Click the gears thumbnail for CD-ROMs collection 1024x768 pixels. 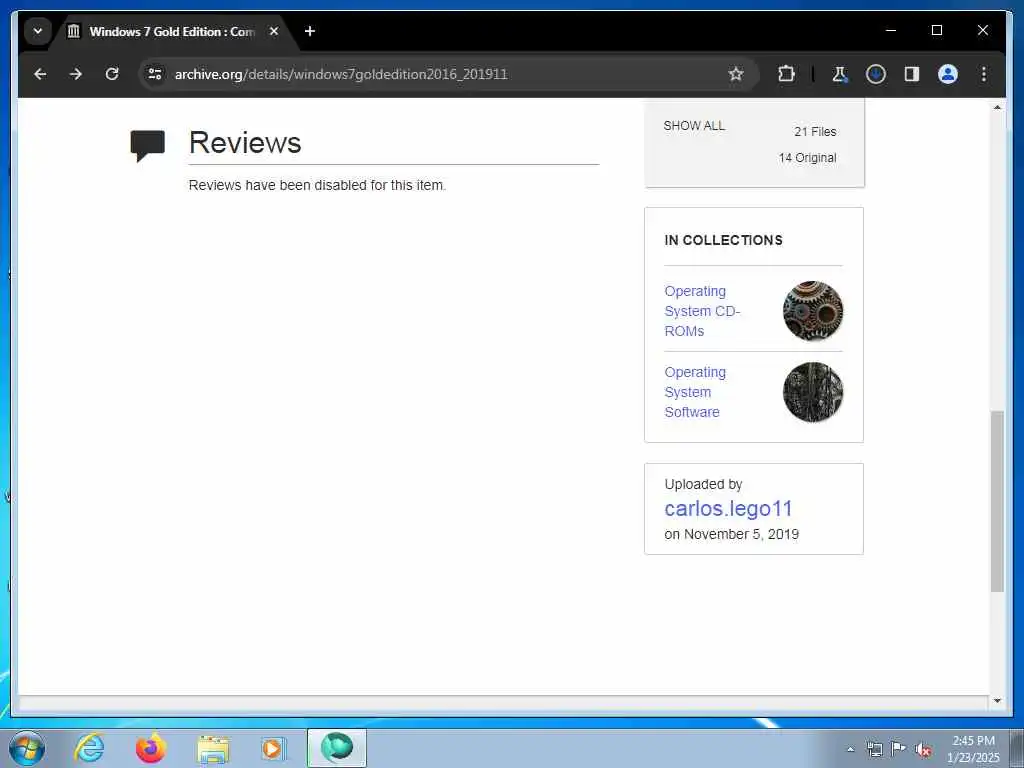pyautogui.click(x=812, y=311)
